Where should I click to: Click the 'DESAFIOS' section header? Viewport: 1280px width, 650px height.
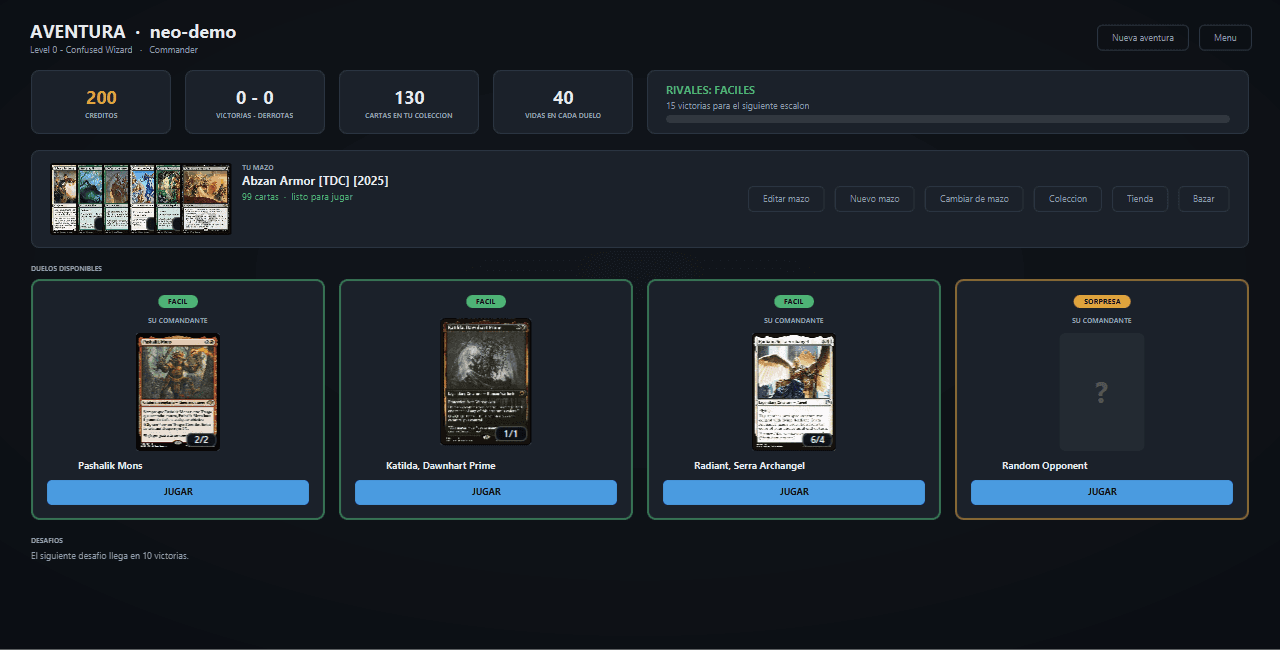47,541
